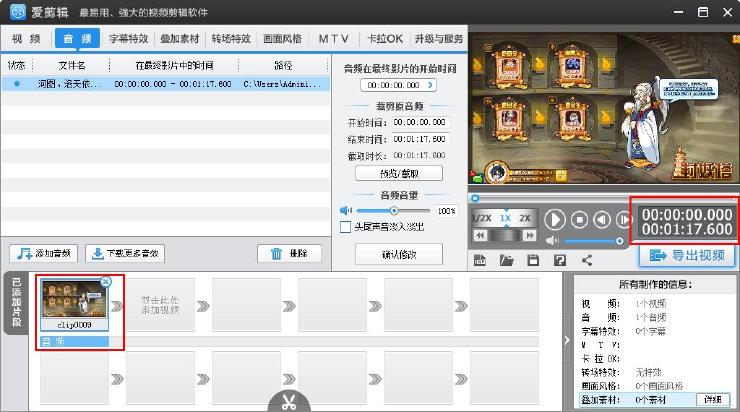Screen dimensions: 740x412
Task: Click the 下载更多音效 button
Action: [125, 253]
